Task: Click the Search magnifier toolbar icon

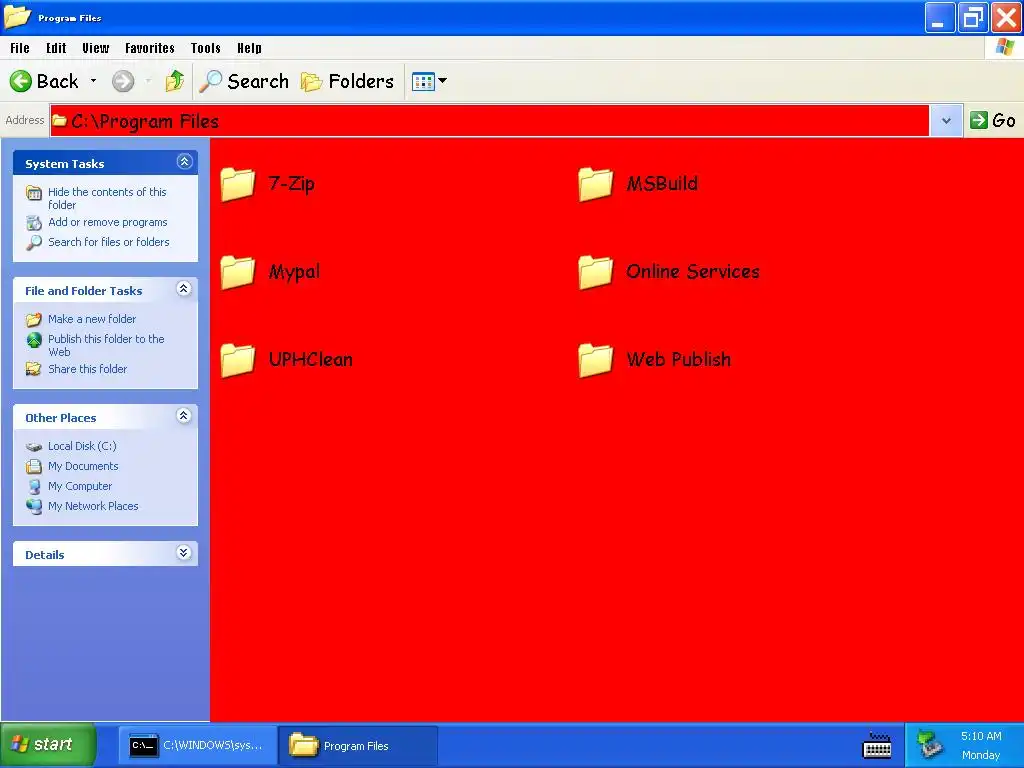Action: (210, 81)
